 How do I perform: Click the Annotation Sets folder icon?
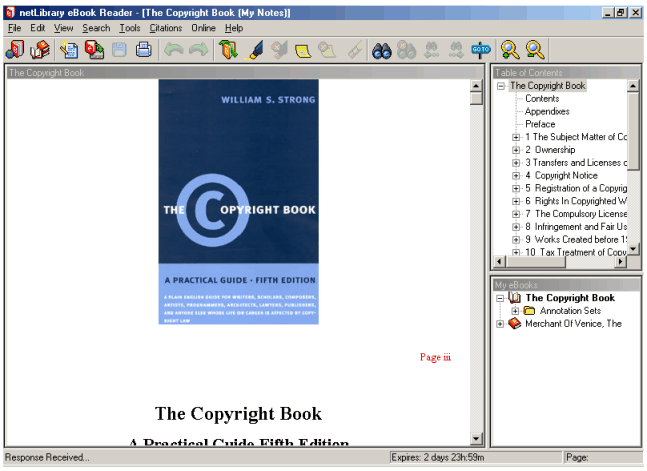[529, 310]
